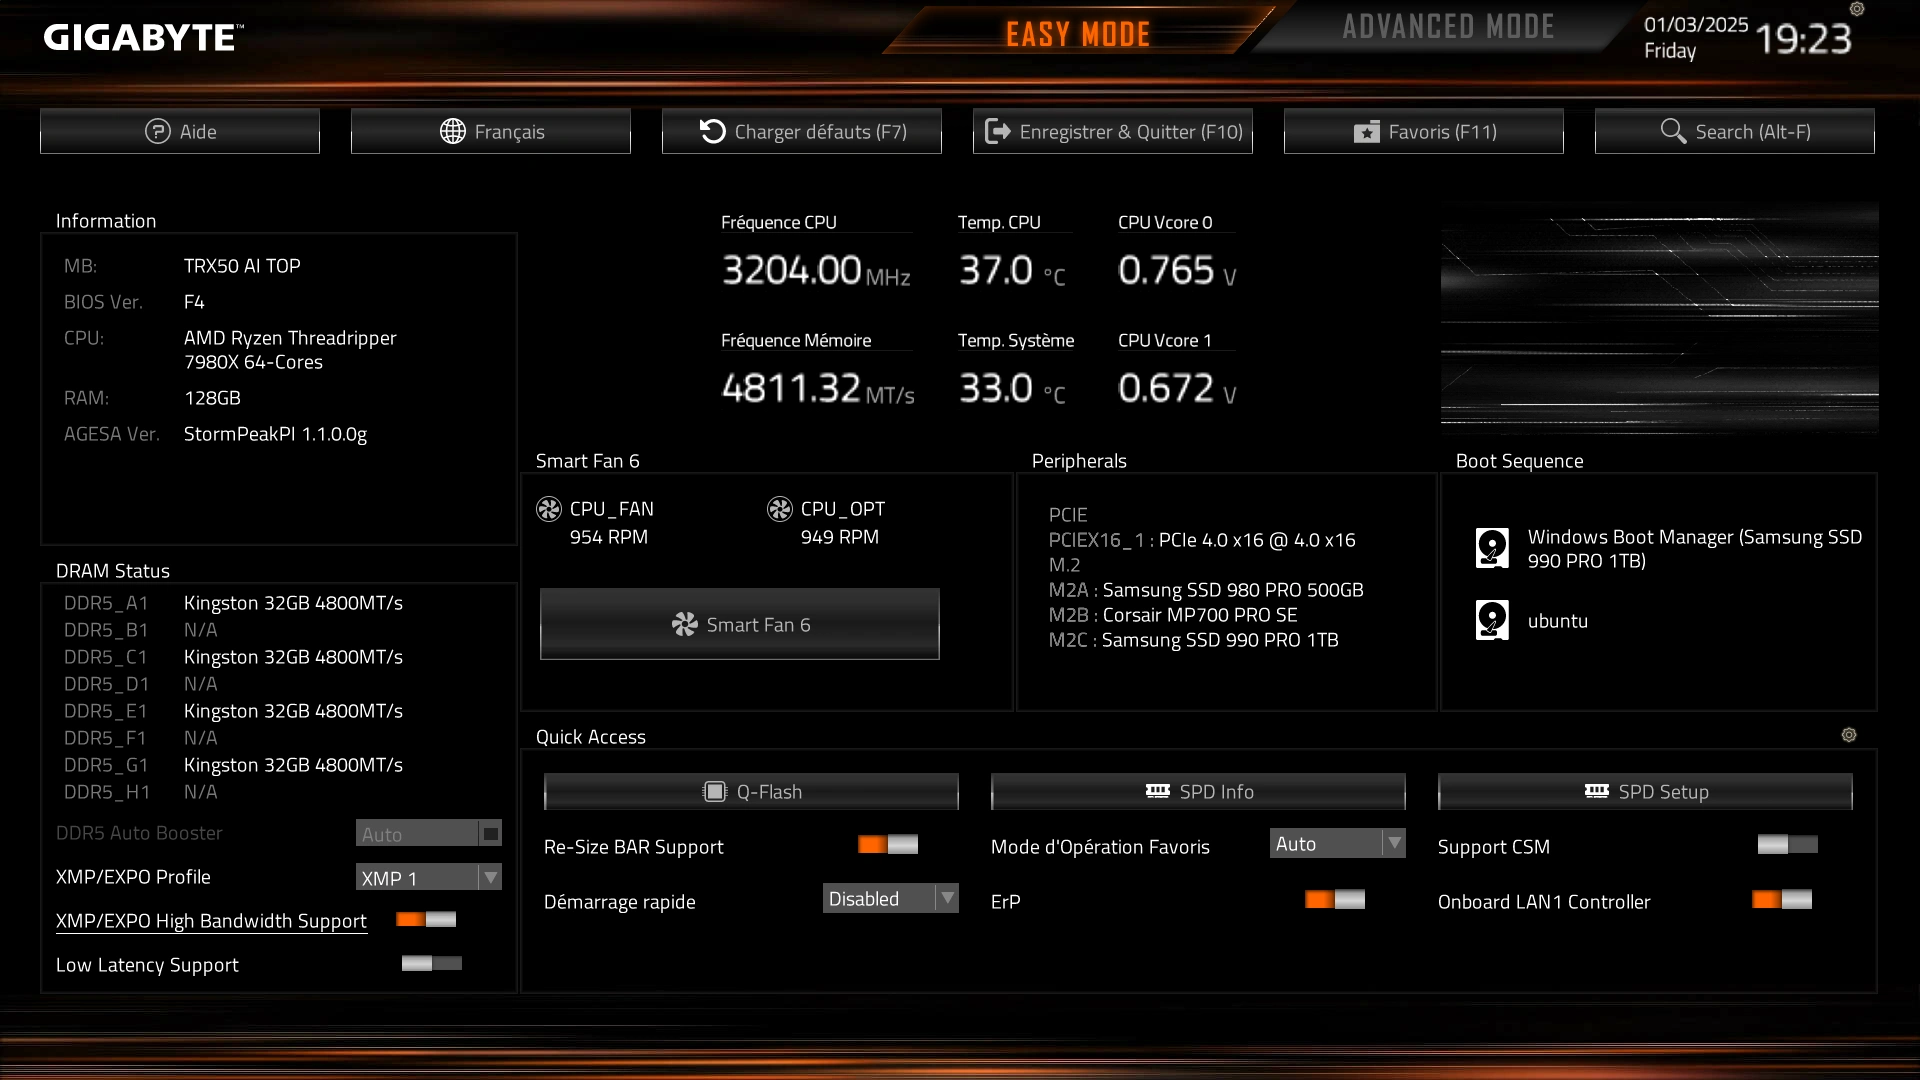The height and width of the screenshot is (1080, 1920).
Task: Click the Windows Boot Manager disk icon
Action: (1492, 548)
